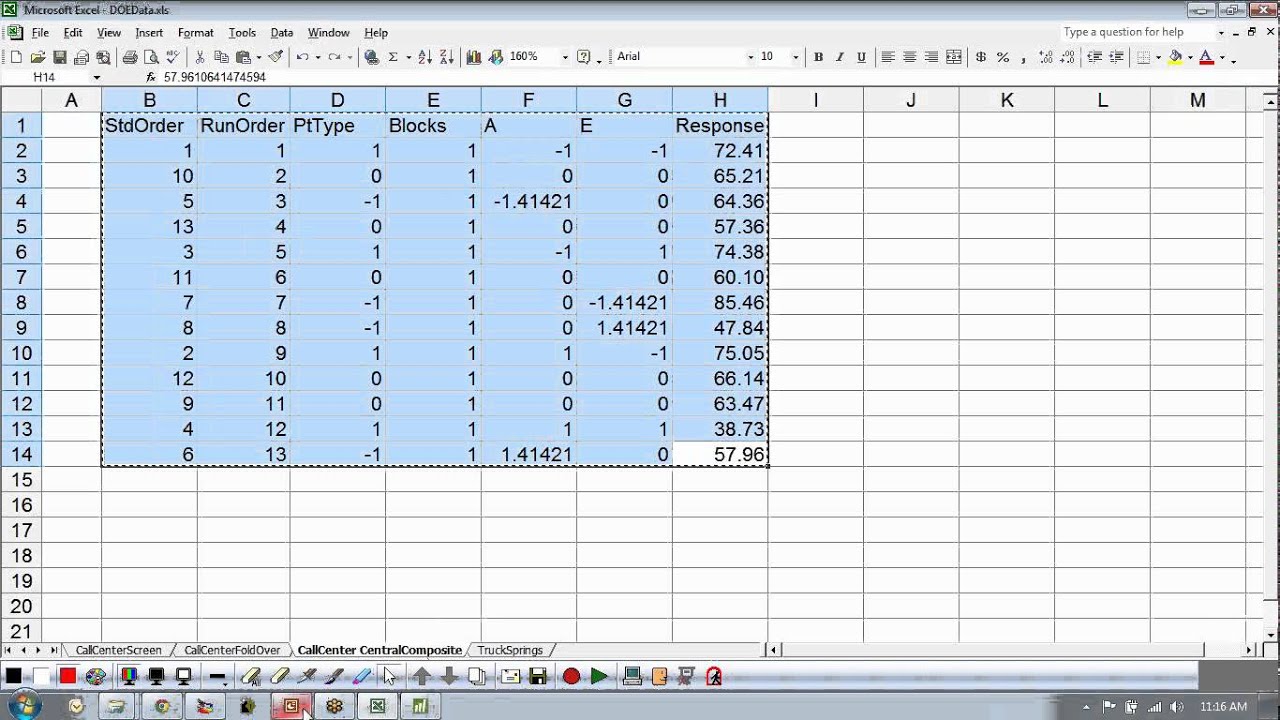
Task: Align text left in the formatting toolbar
Action: click(x=887, y=57)
